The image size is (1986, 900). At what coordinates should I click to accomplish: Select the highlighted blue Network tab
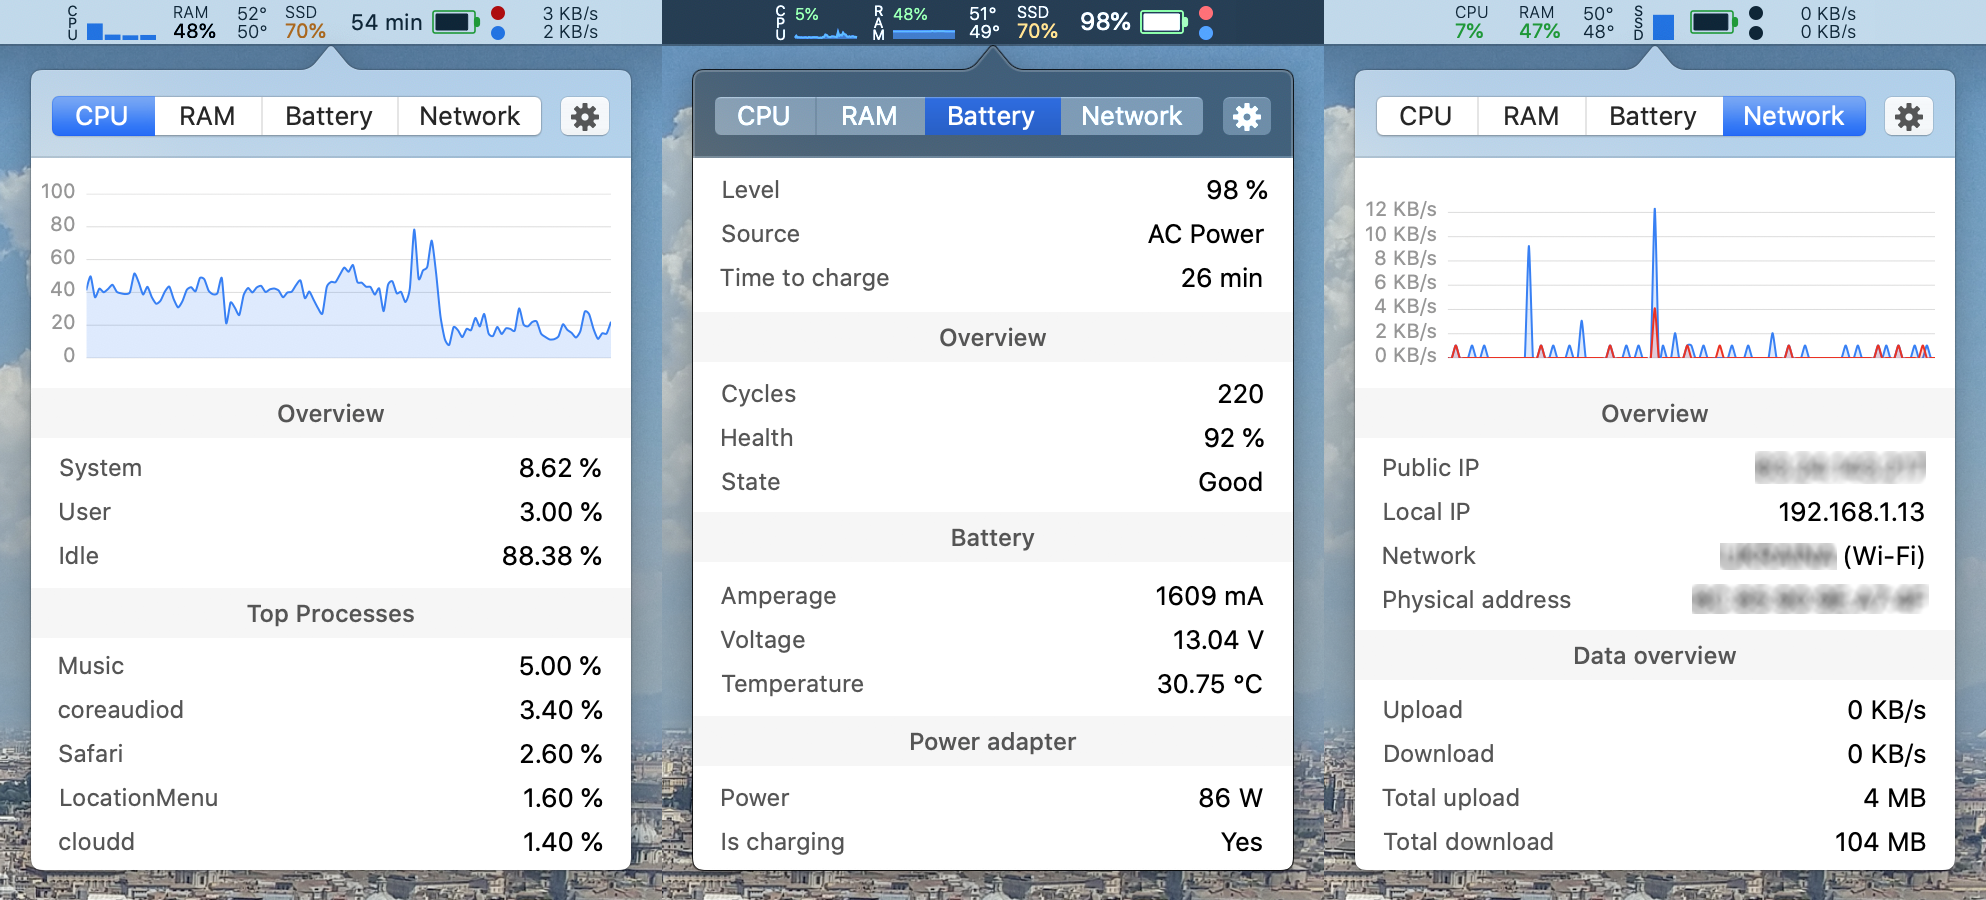click(1793, 117)
